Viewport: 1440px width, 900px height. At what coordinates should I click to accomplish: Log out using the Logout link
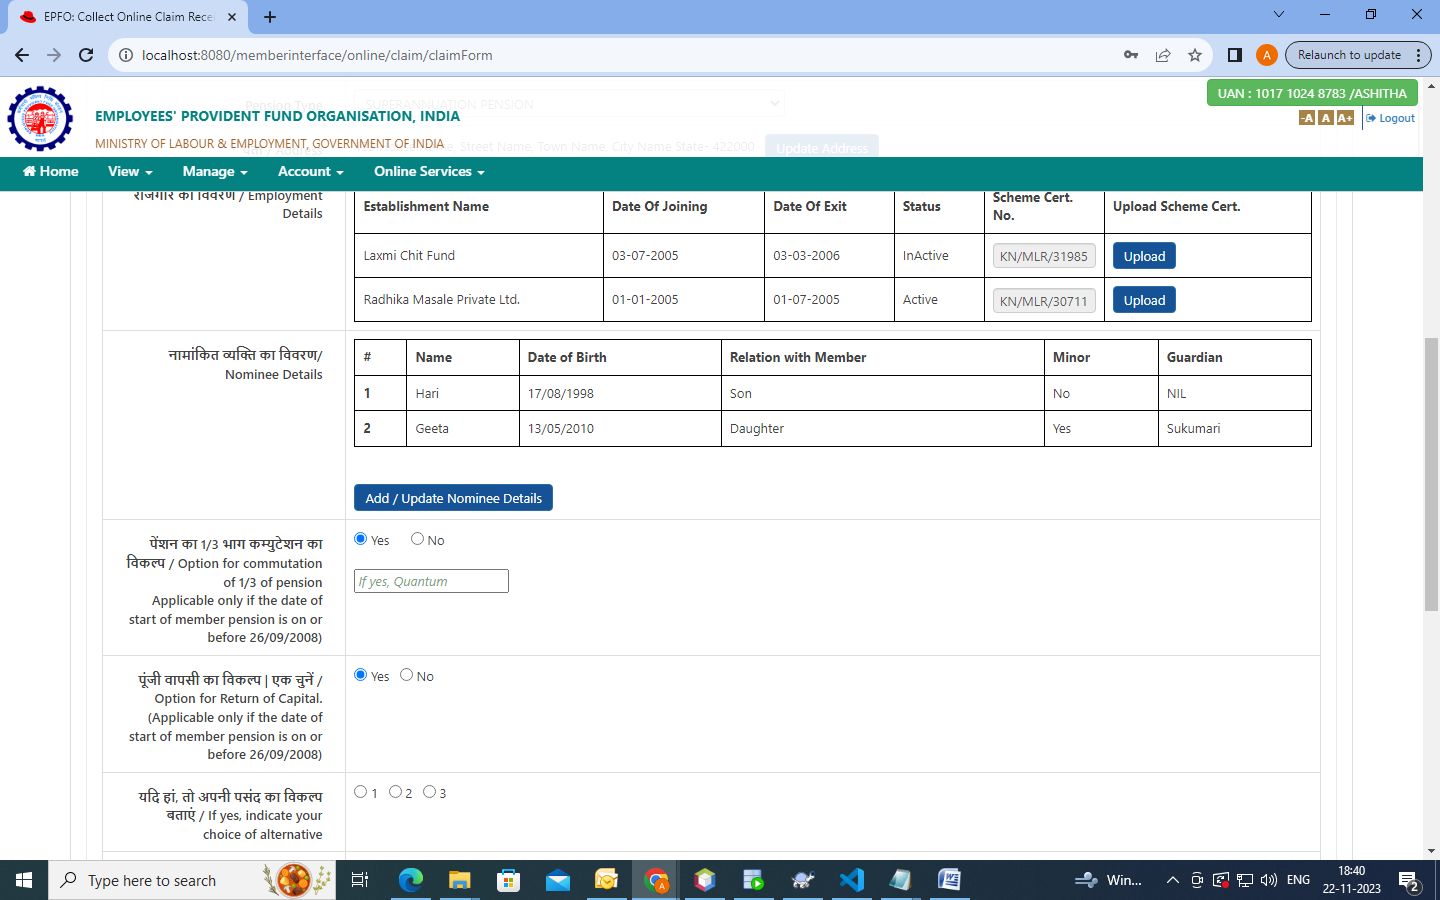(x=1391, y=118)
